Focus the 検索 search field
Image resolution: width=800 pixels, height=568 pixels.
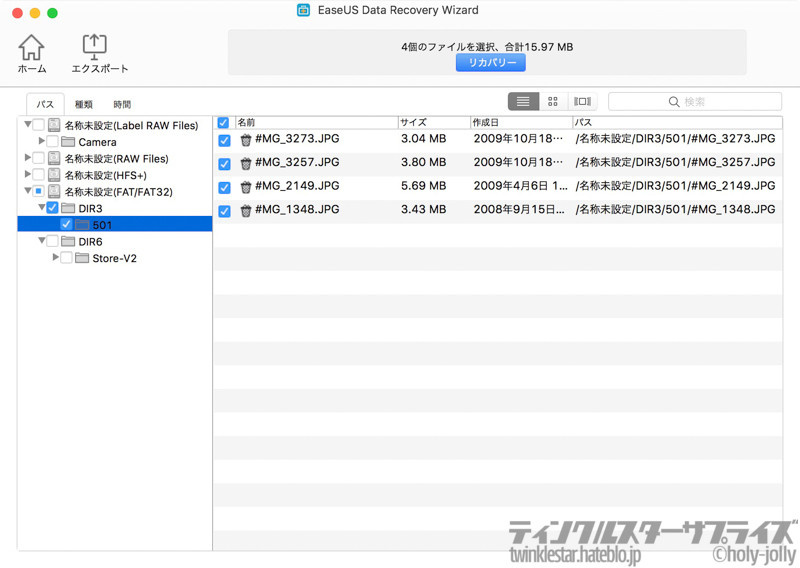(x=695, y=102)
